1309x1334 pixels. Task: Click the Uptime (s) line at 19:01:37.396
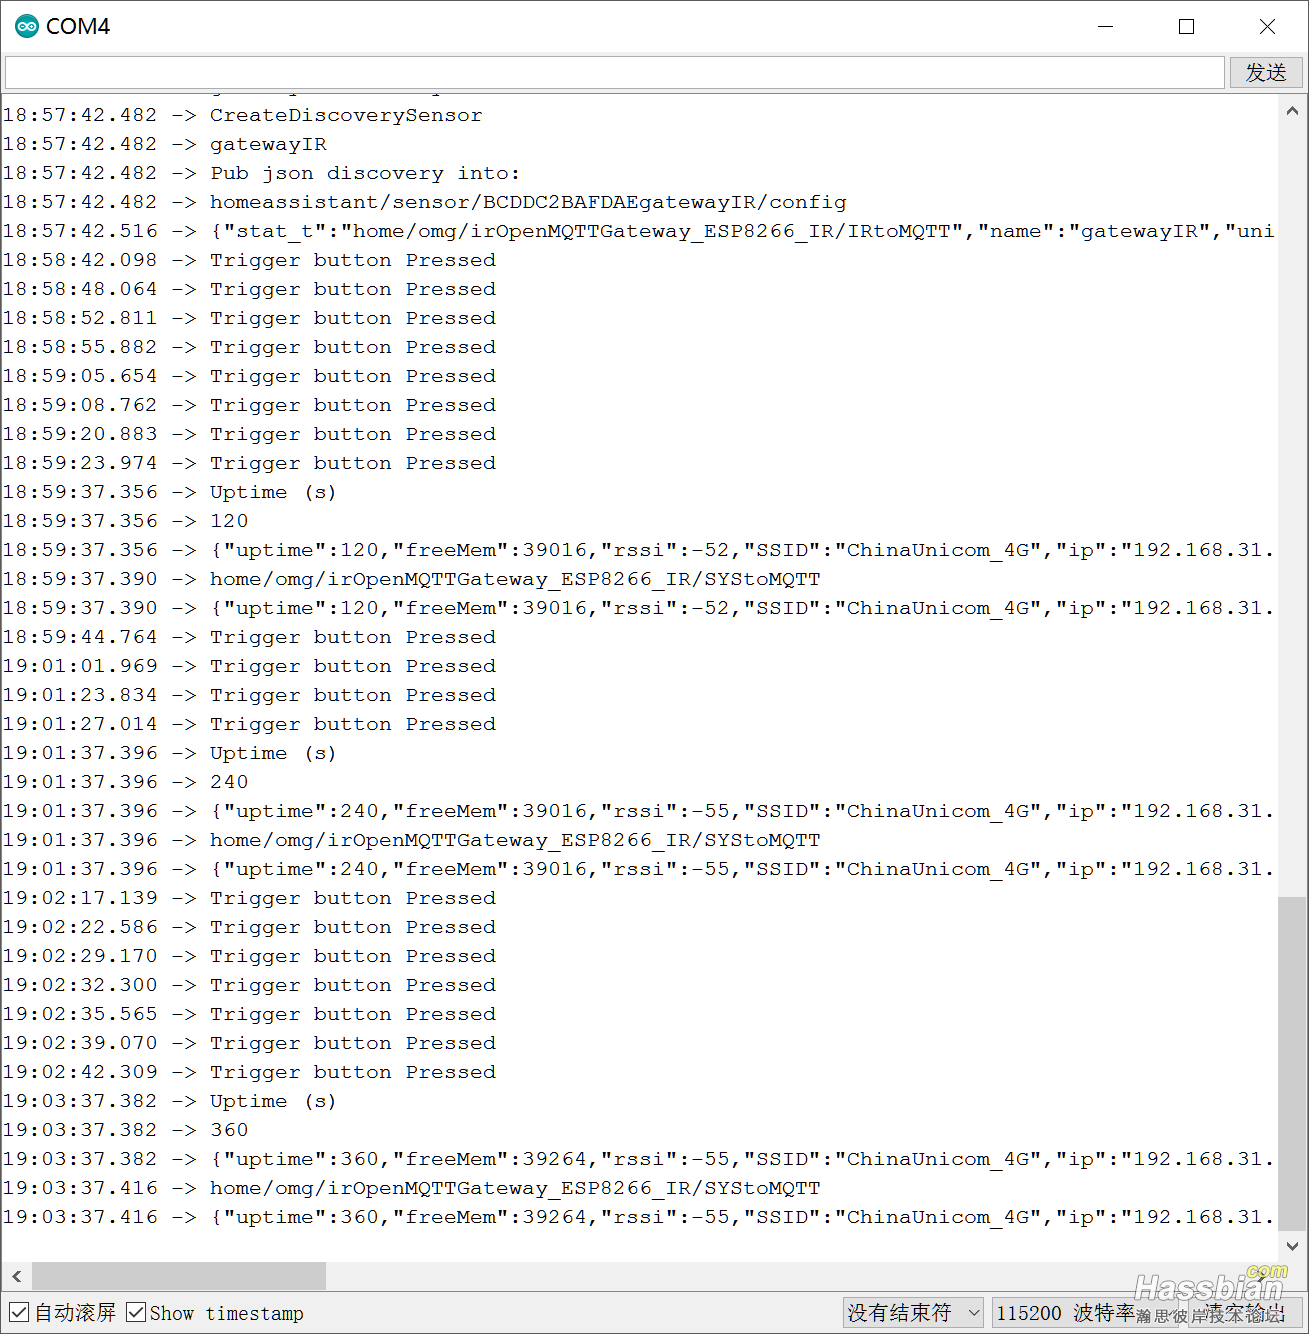click(x=169, y=753)
